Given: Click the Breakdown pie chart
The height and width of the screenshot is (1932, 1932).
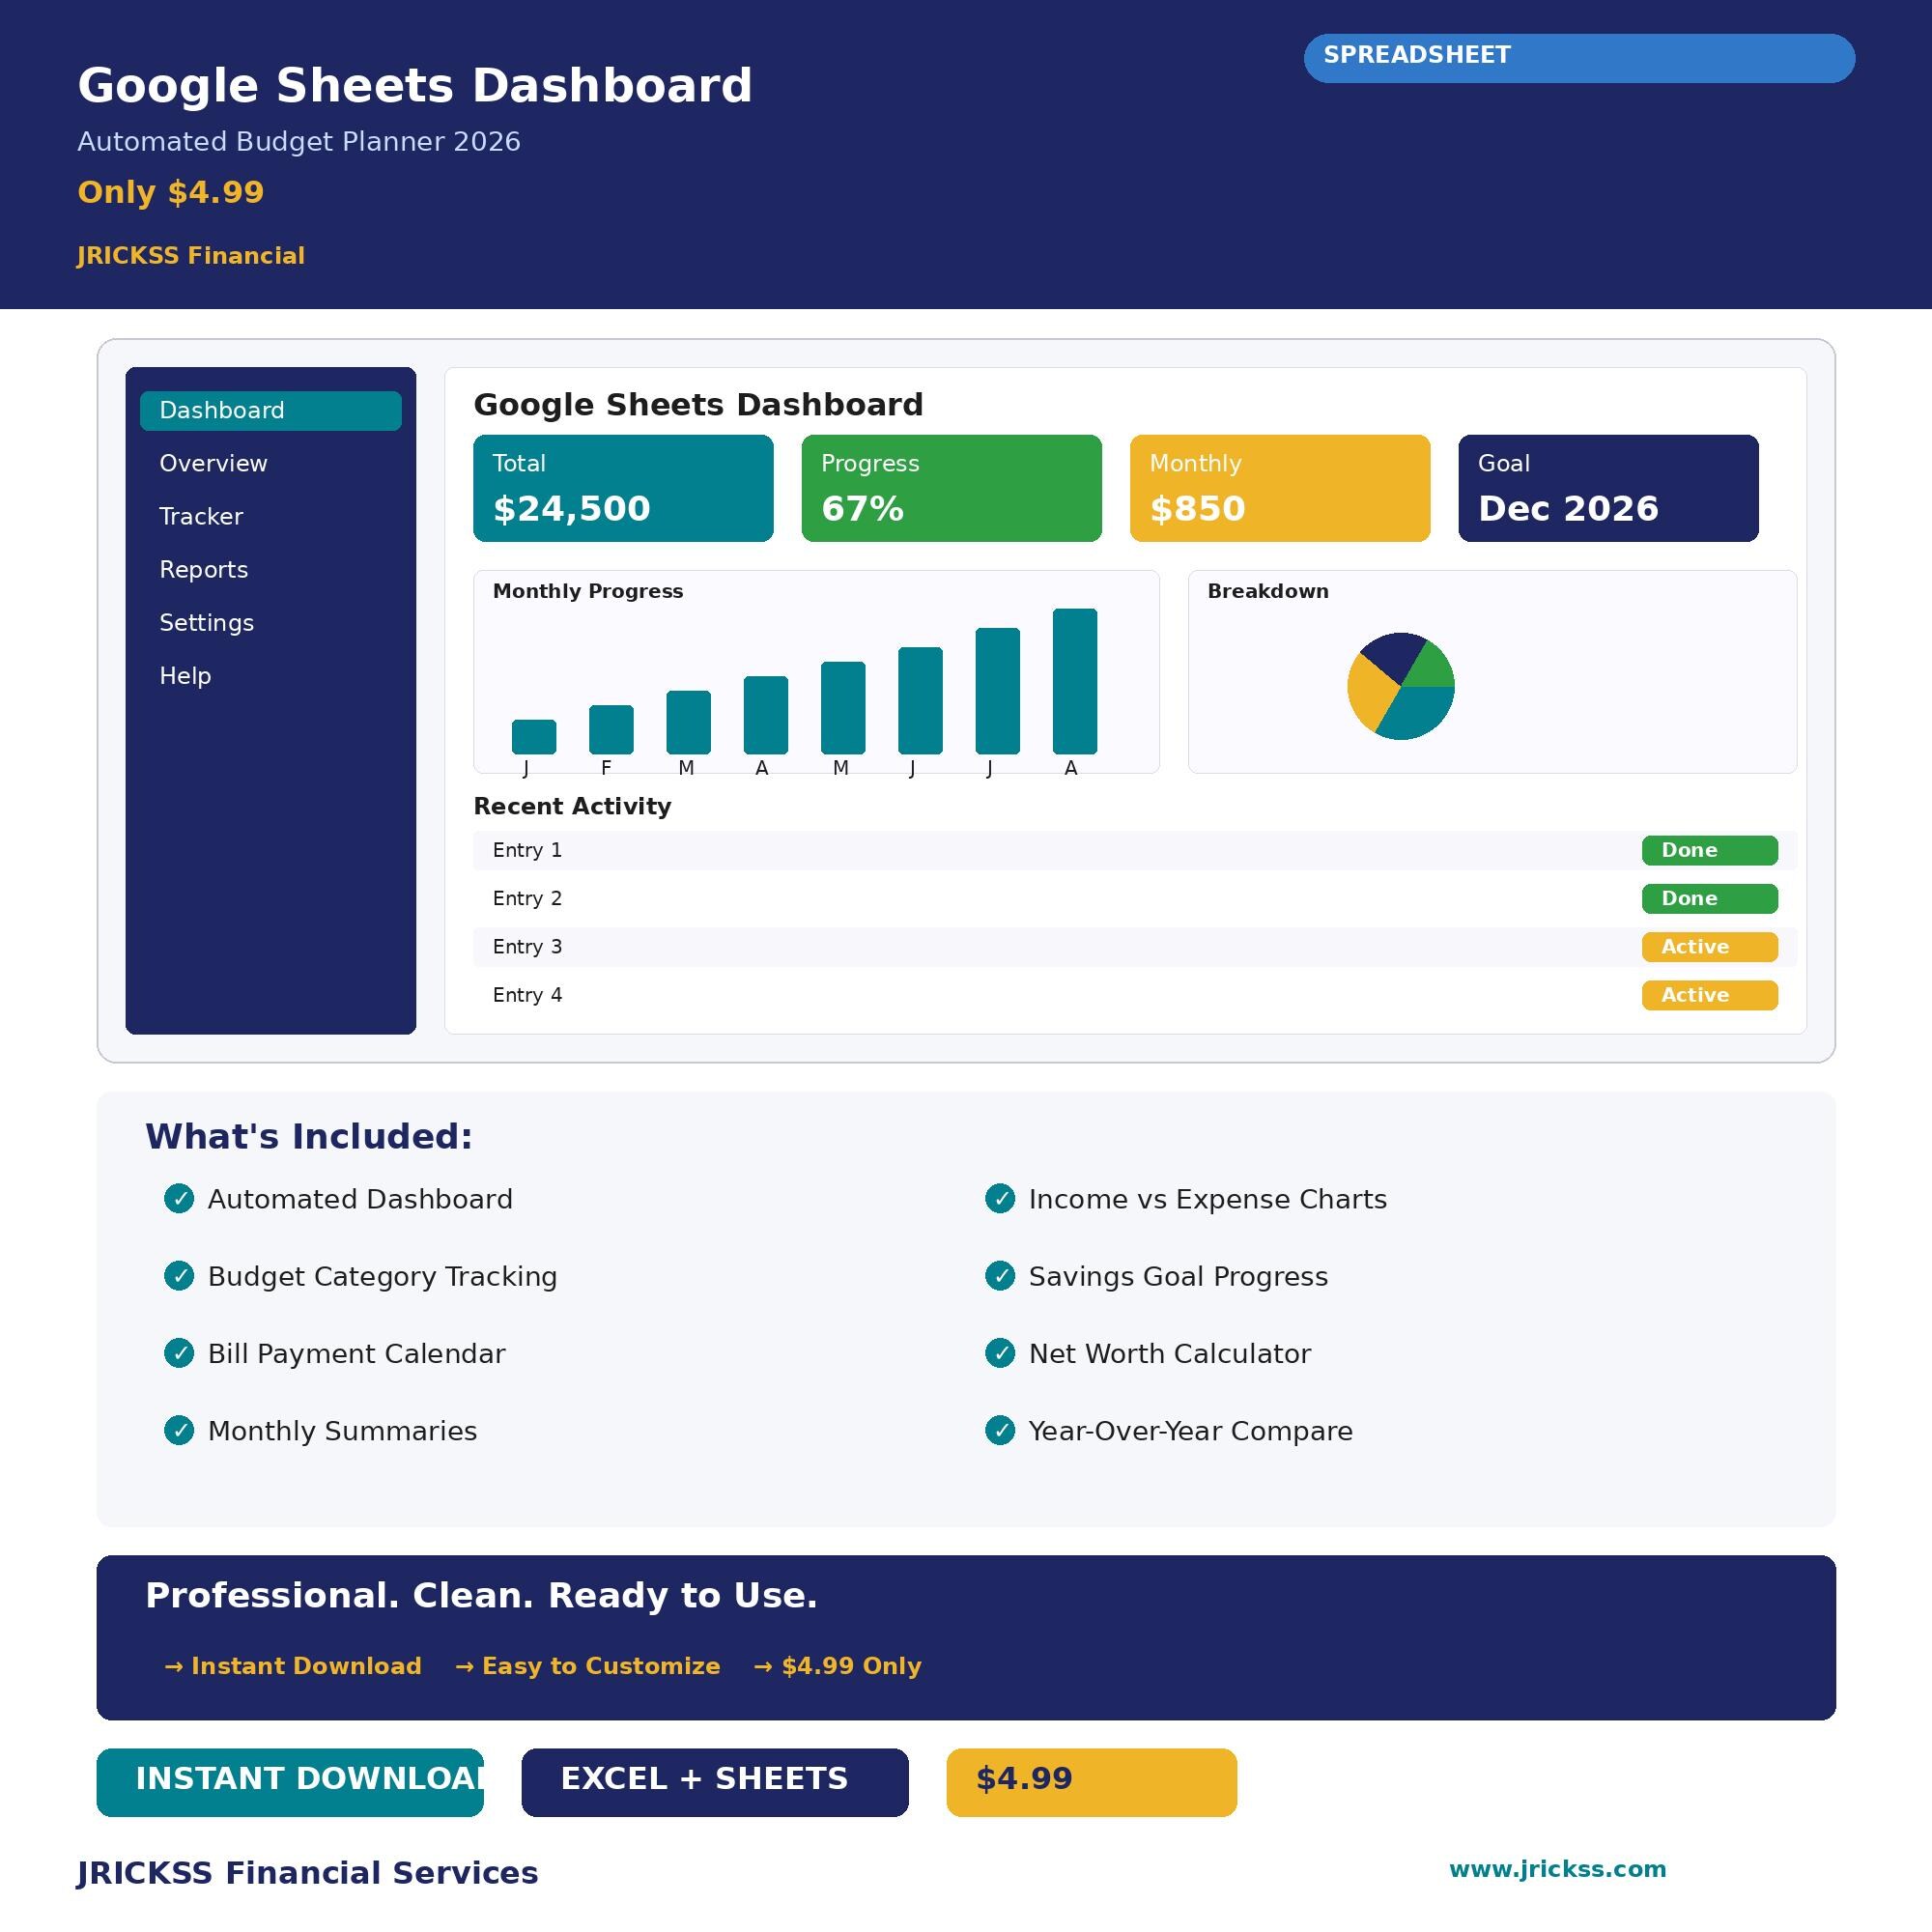Looking at the screenshot, I should [x=1401, y=686].
